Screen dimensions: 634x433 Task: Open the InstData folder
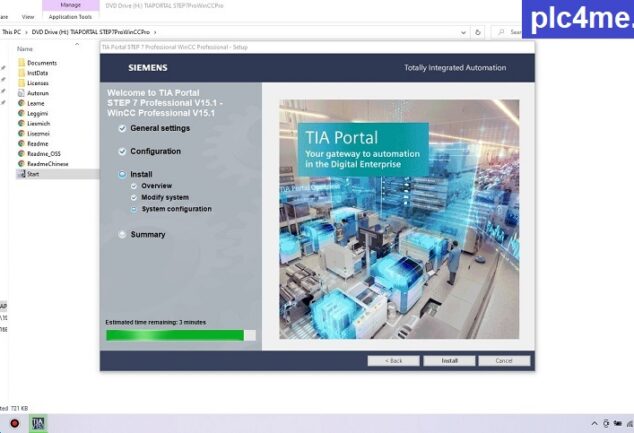coord(38,73)
